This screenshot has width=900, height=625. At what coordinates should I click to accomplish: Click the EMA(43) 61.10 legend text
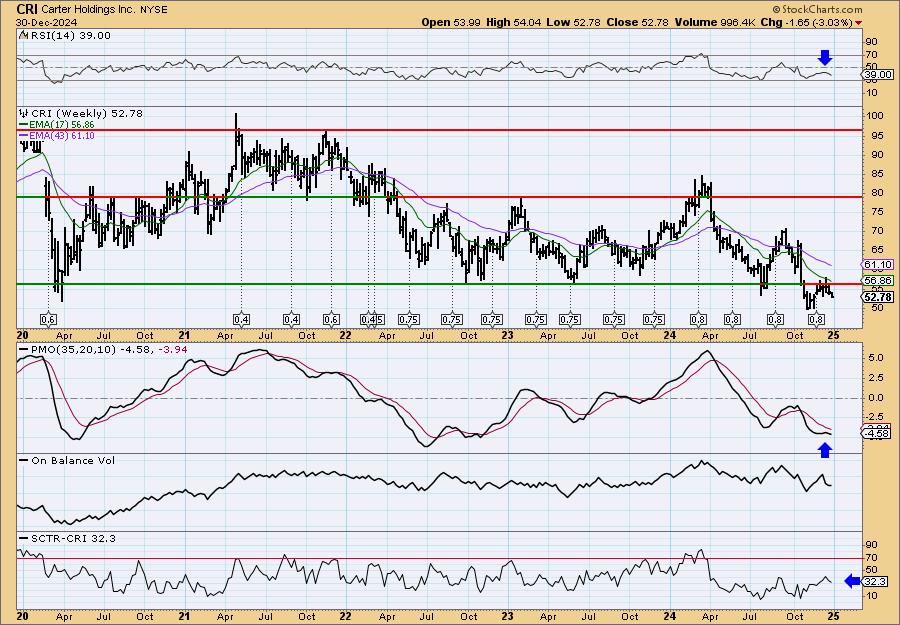point(62,135)
